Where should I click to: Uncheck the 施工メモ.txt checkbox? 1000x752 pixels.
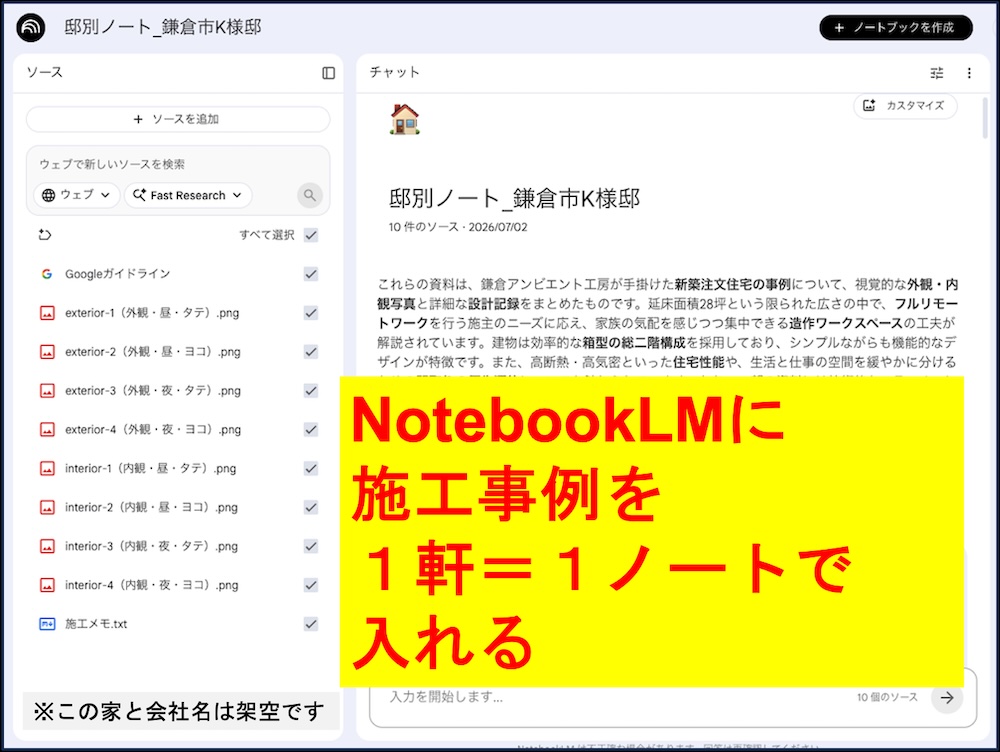(x=311, y=624)
